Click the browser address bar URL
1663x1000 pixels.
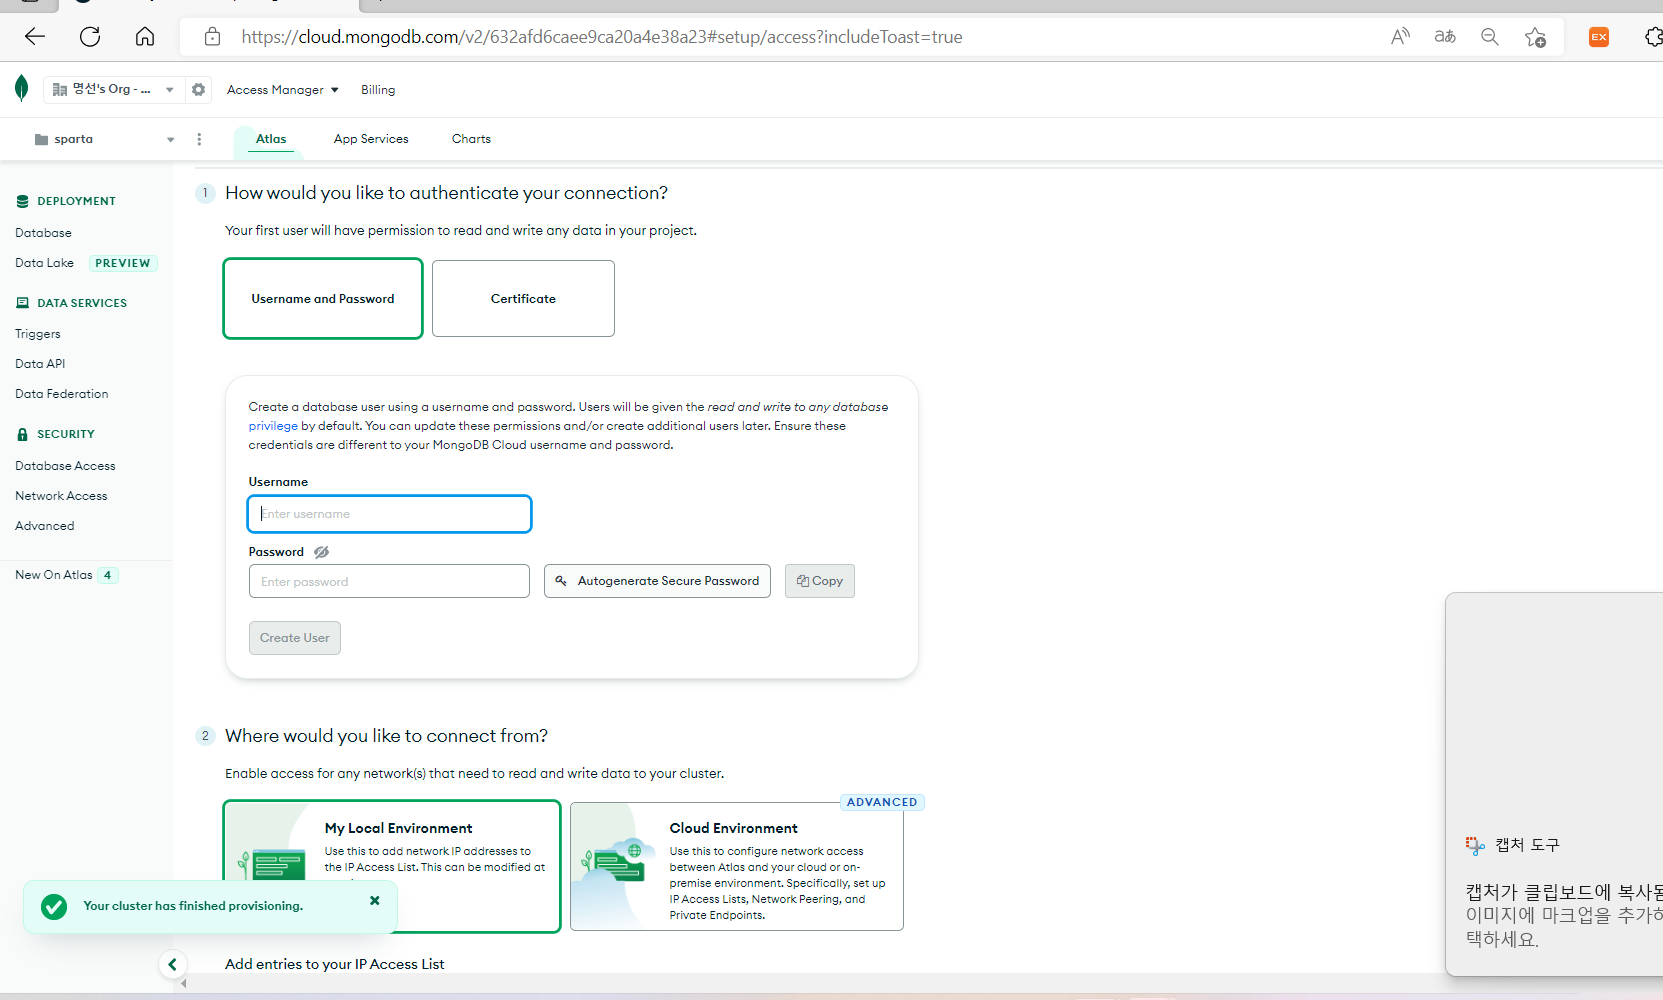pos(602,37)
